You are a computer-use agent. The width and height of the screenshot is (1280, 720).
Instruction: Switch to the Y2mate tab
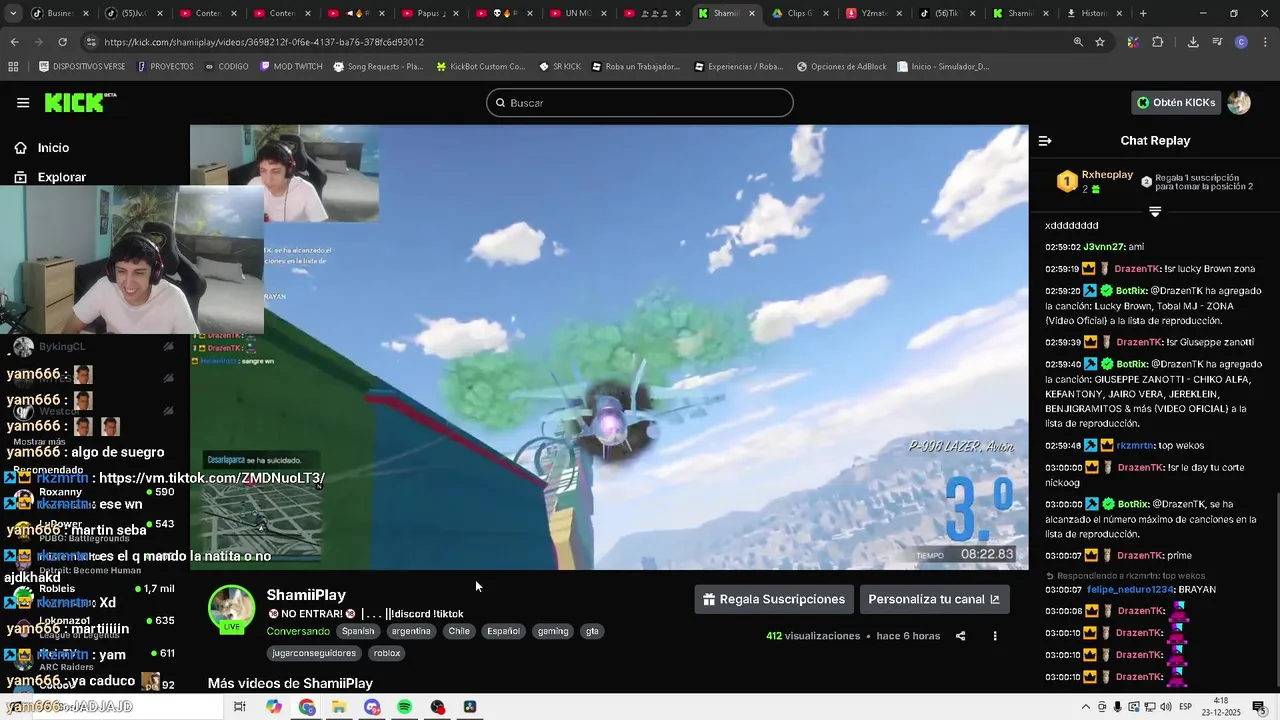873,13
